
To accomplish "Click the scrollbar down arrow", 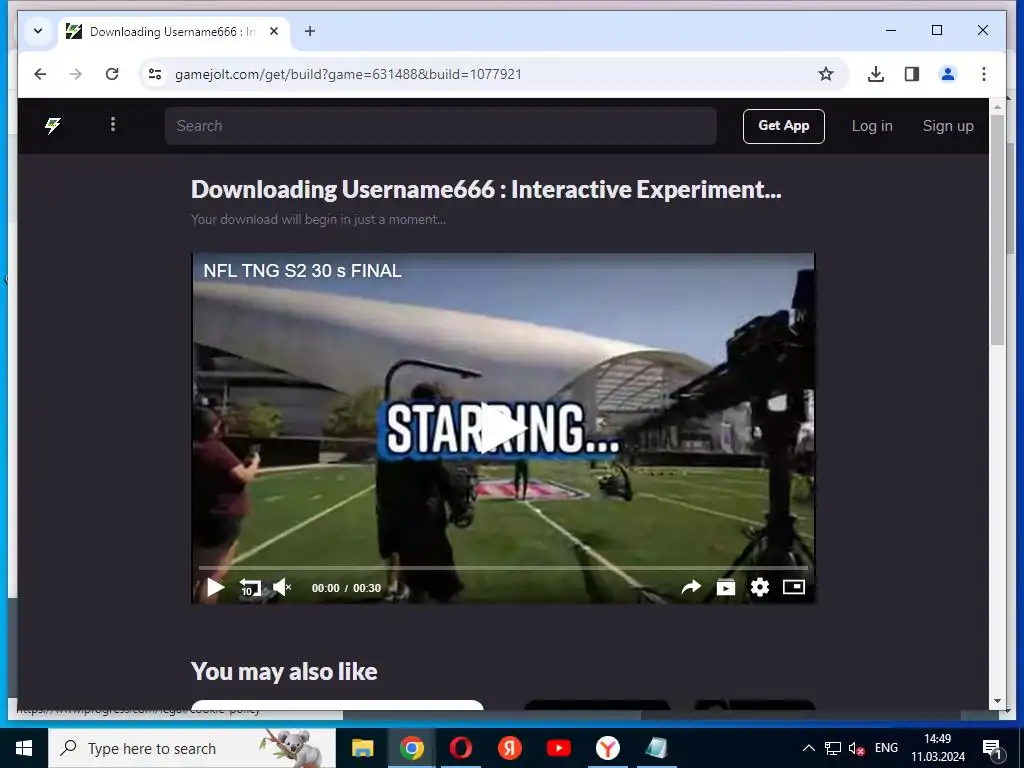I will [x=997, y=701].
